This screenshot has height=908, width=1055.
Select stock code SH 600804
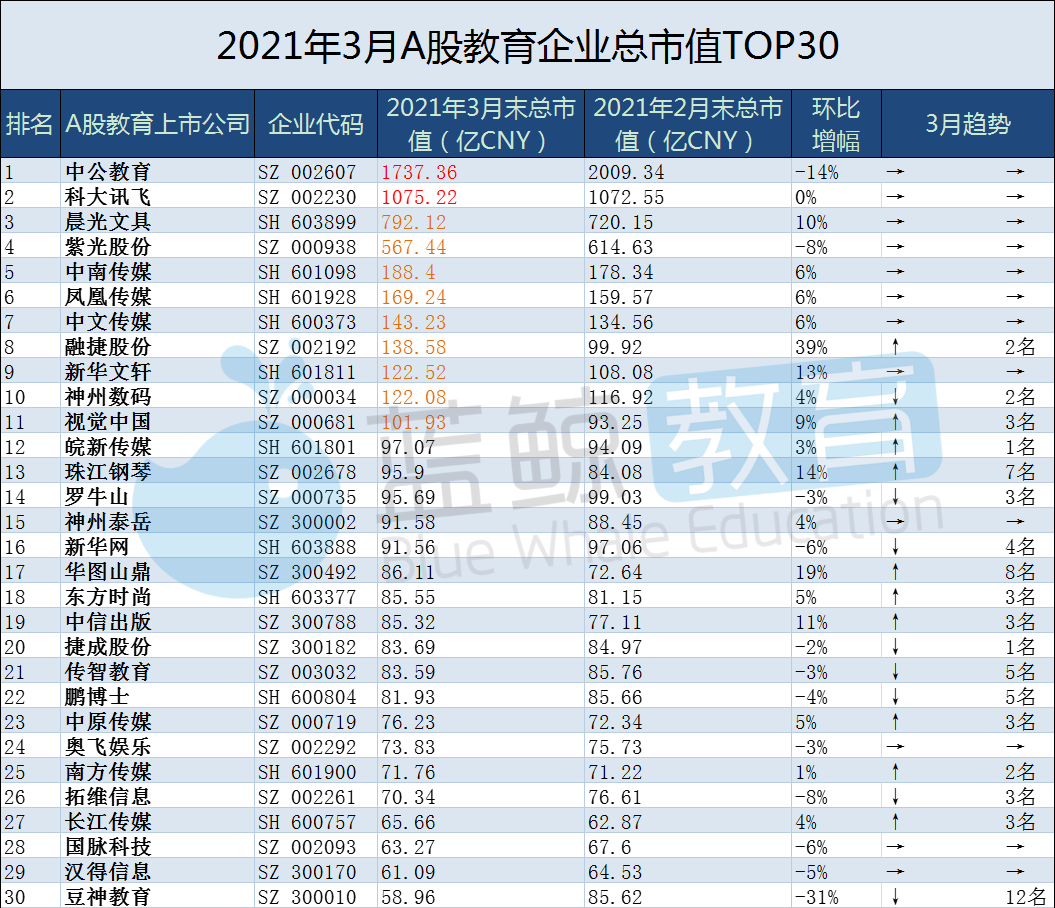(x=307, y=697)
